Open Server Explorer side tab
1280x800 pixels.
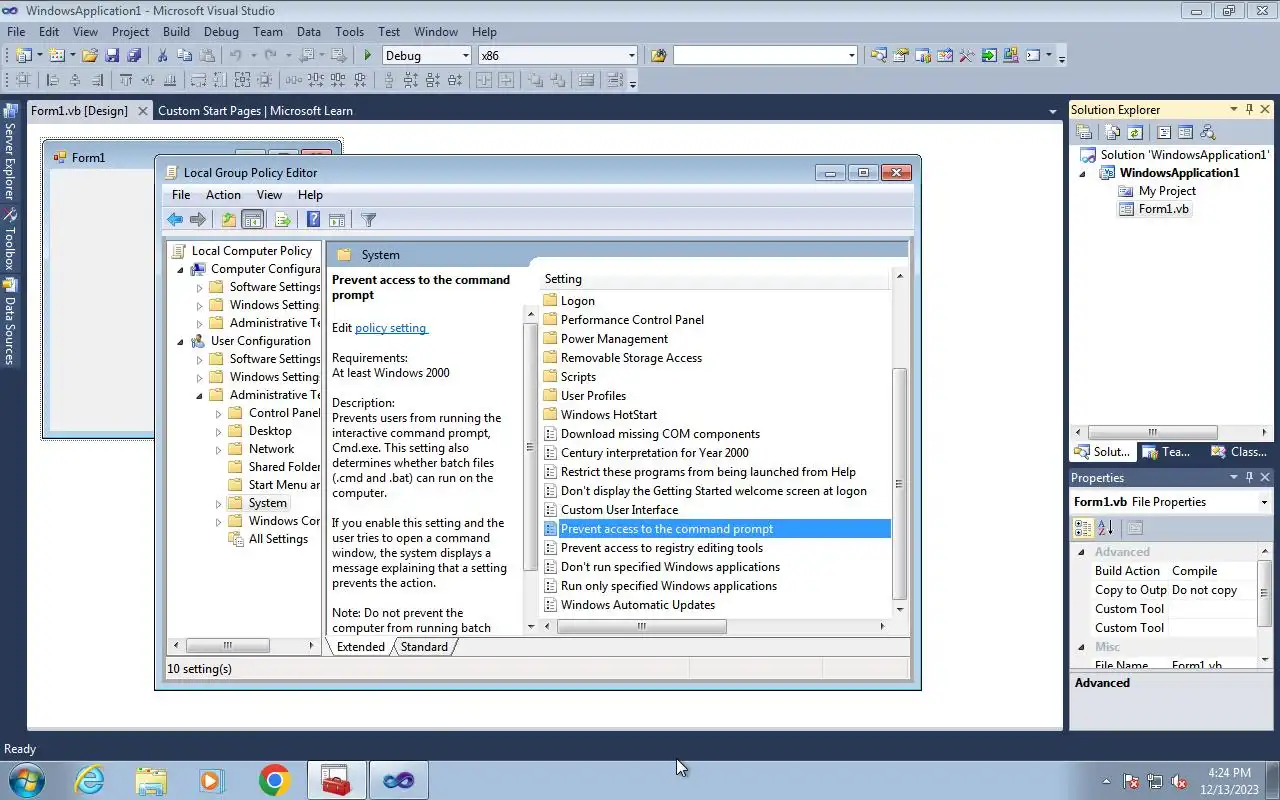click(10, 152)
